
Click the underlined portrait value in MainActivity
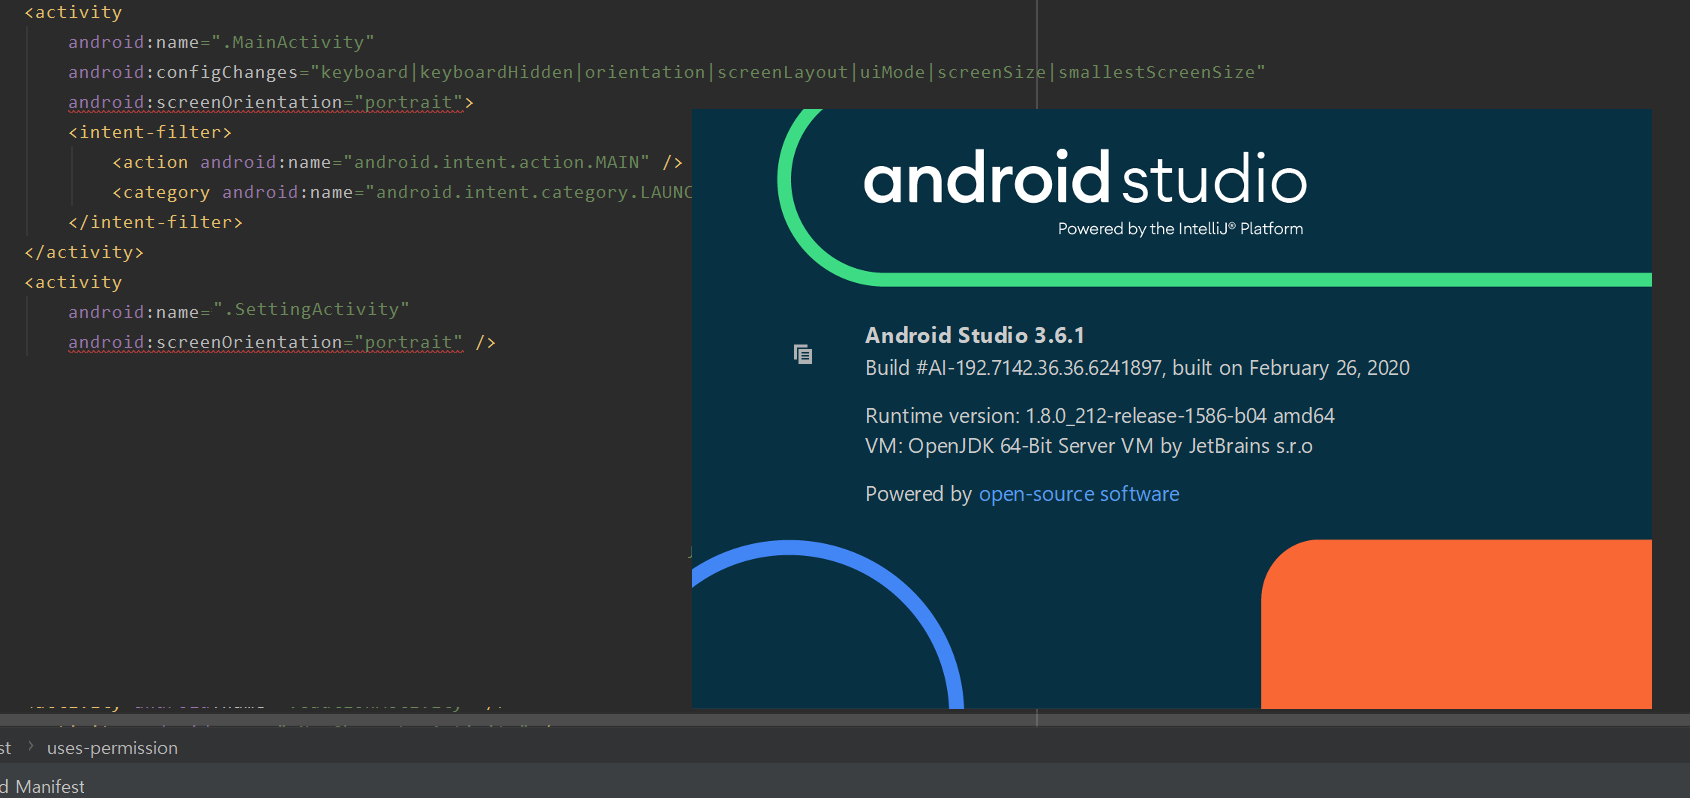[x=408, y=102]
